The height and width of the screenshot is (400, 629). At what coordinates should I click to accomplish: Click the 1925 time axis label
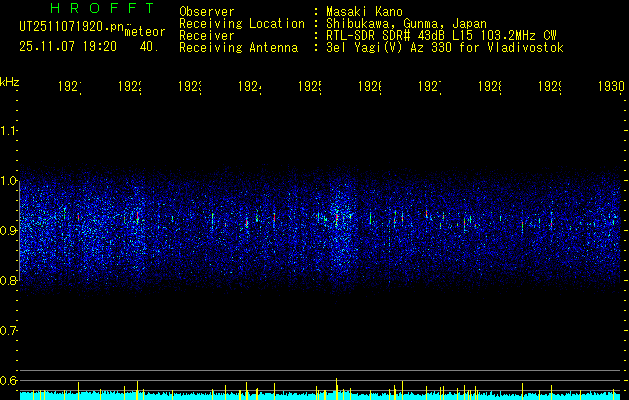click(x=310, y=86)
